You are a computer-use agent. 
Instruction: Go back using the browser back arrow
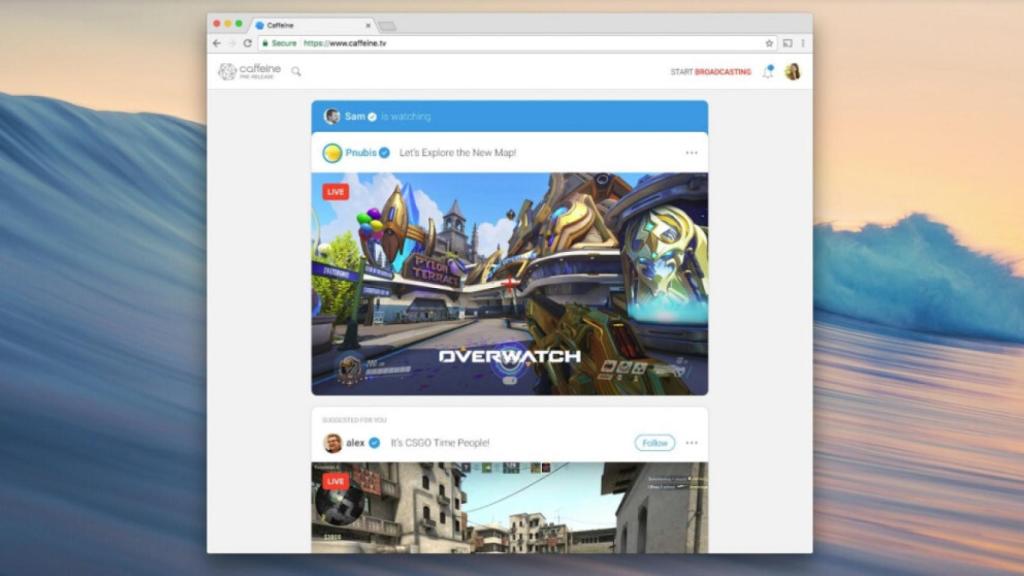click(217, 44)
